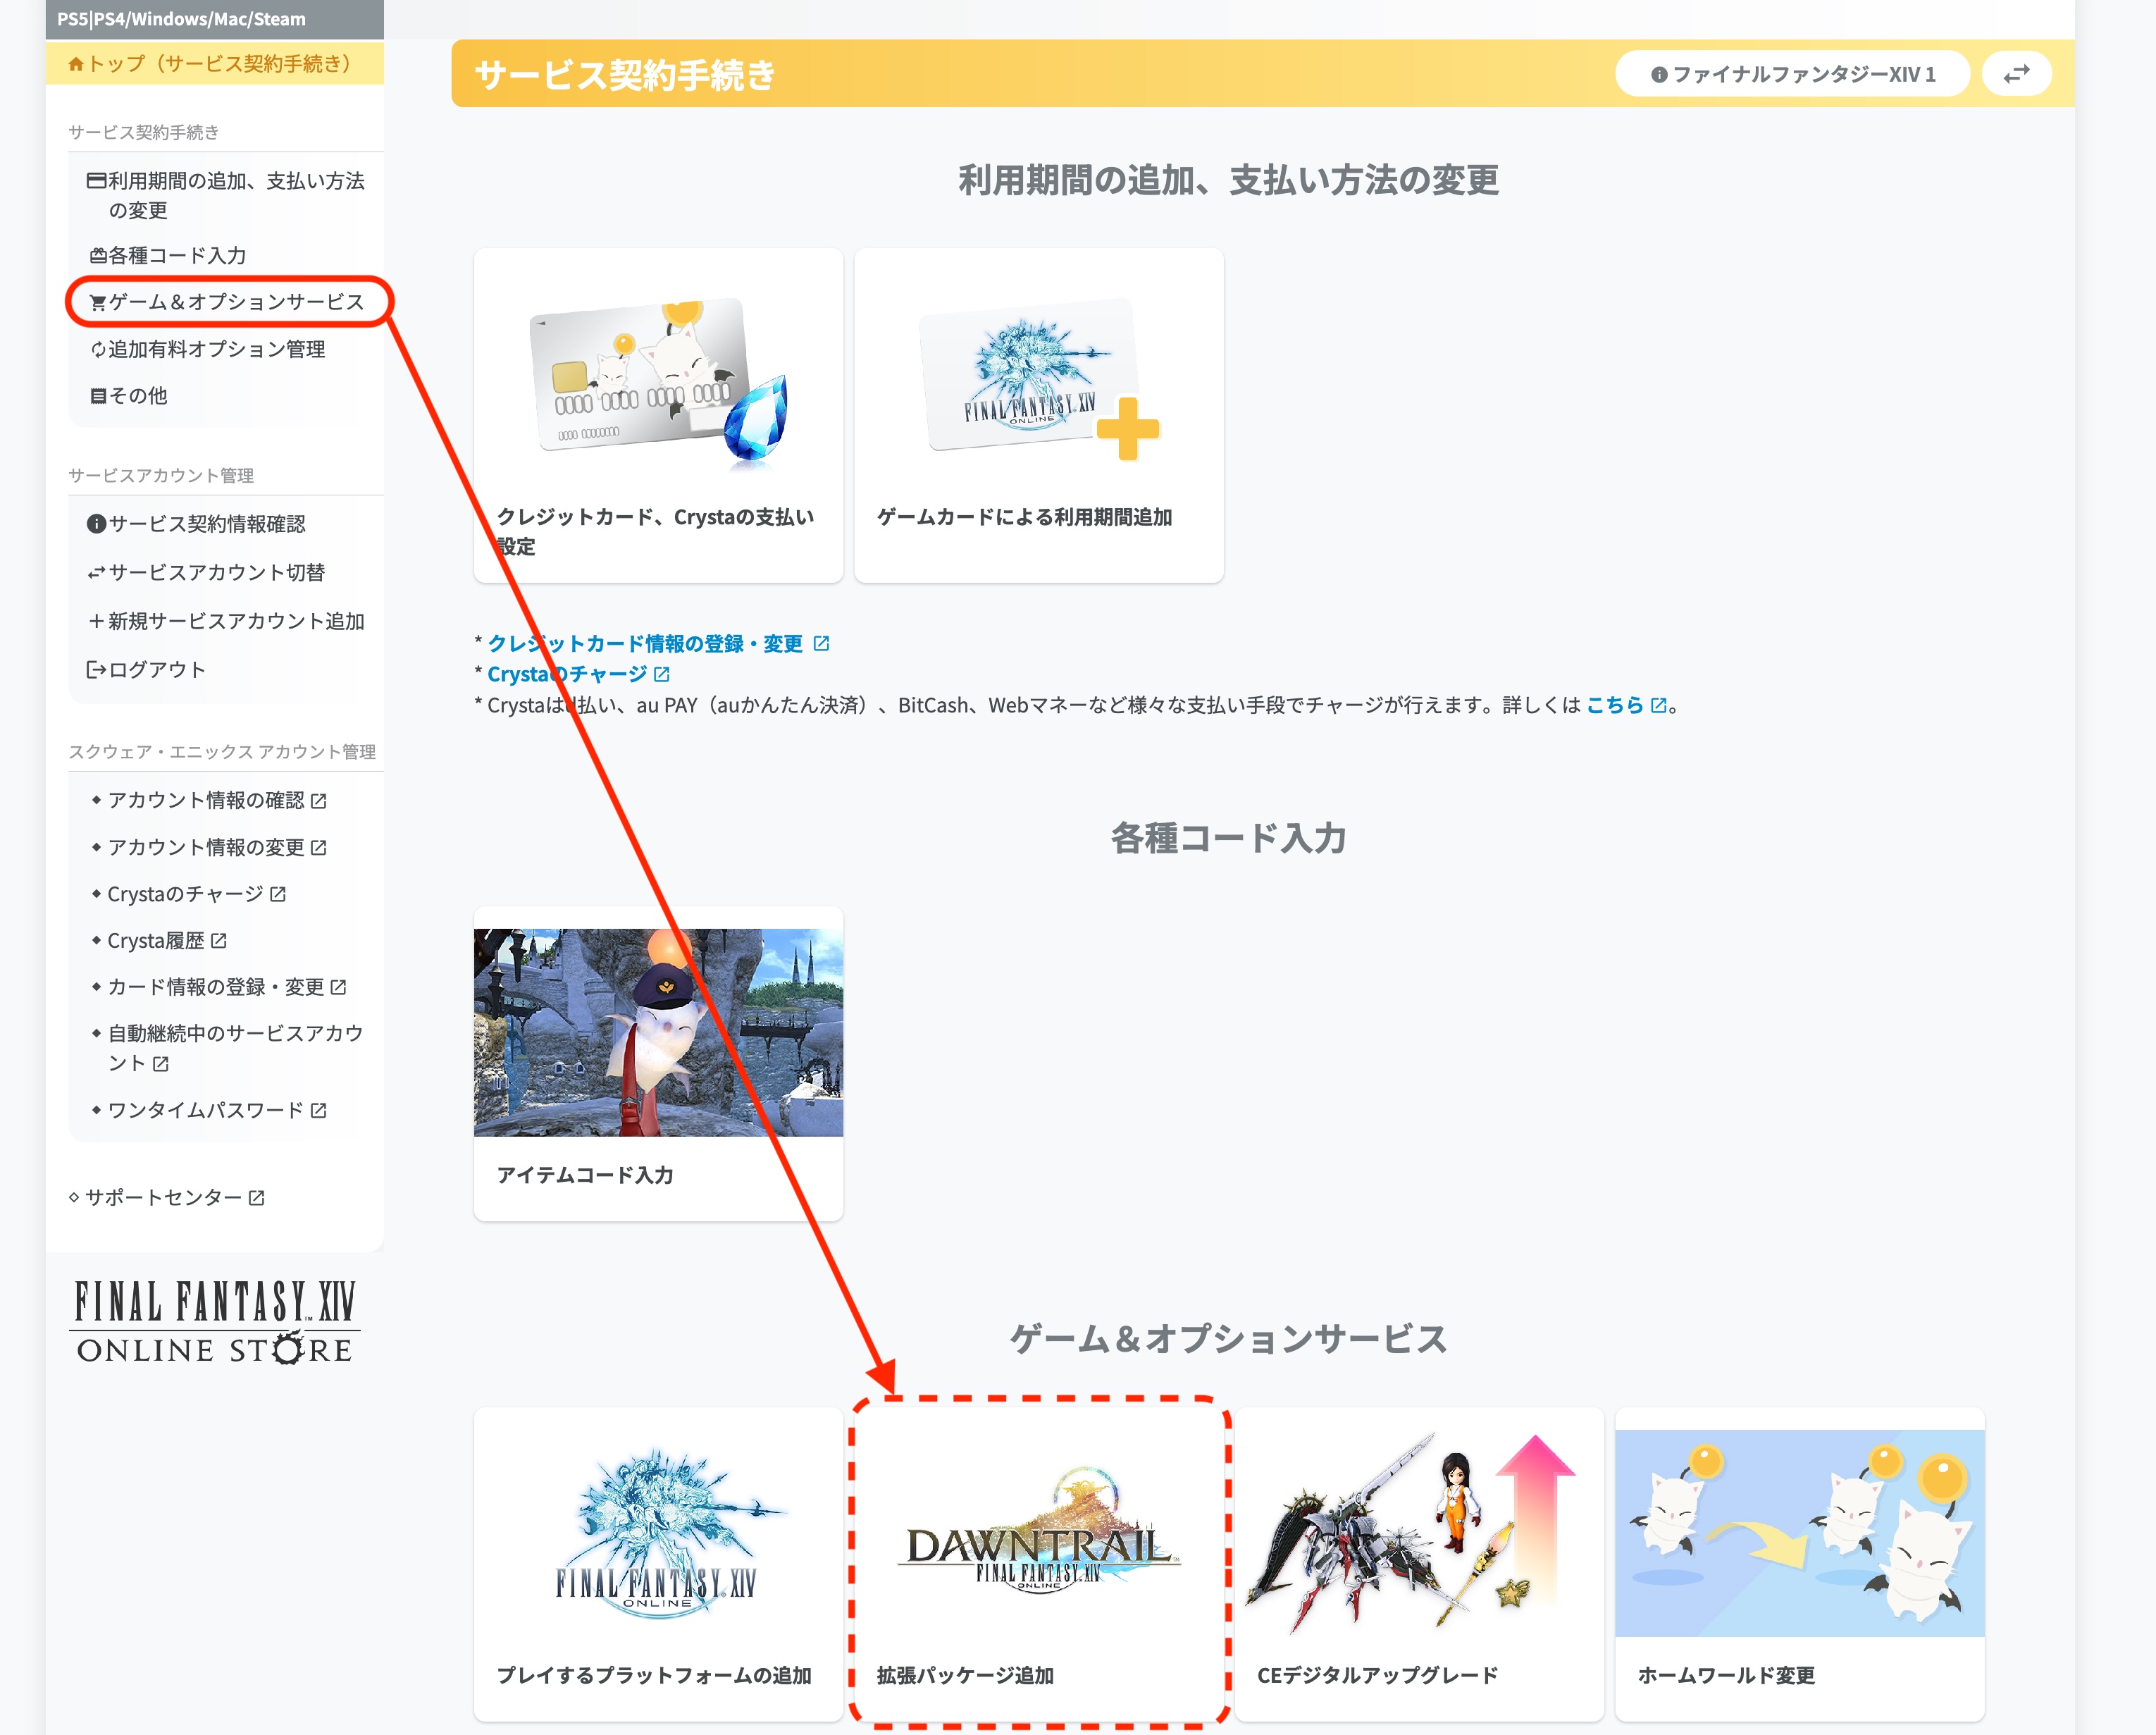Open the アイテムコード入力 moogle image card
Viewport: 2156px width, 1735px height.
coord(658,1062)
